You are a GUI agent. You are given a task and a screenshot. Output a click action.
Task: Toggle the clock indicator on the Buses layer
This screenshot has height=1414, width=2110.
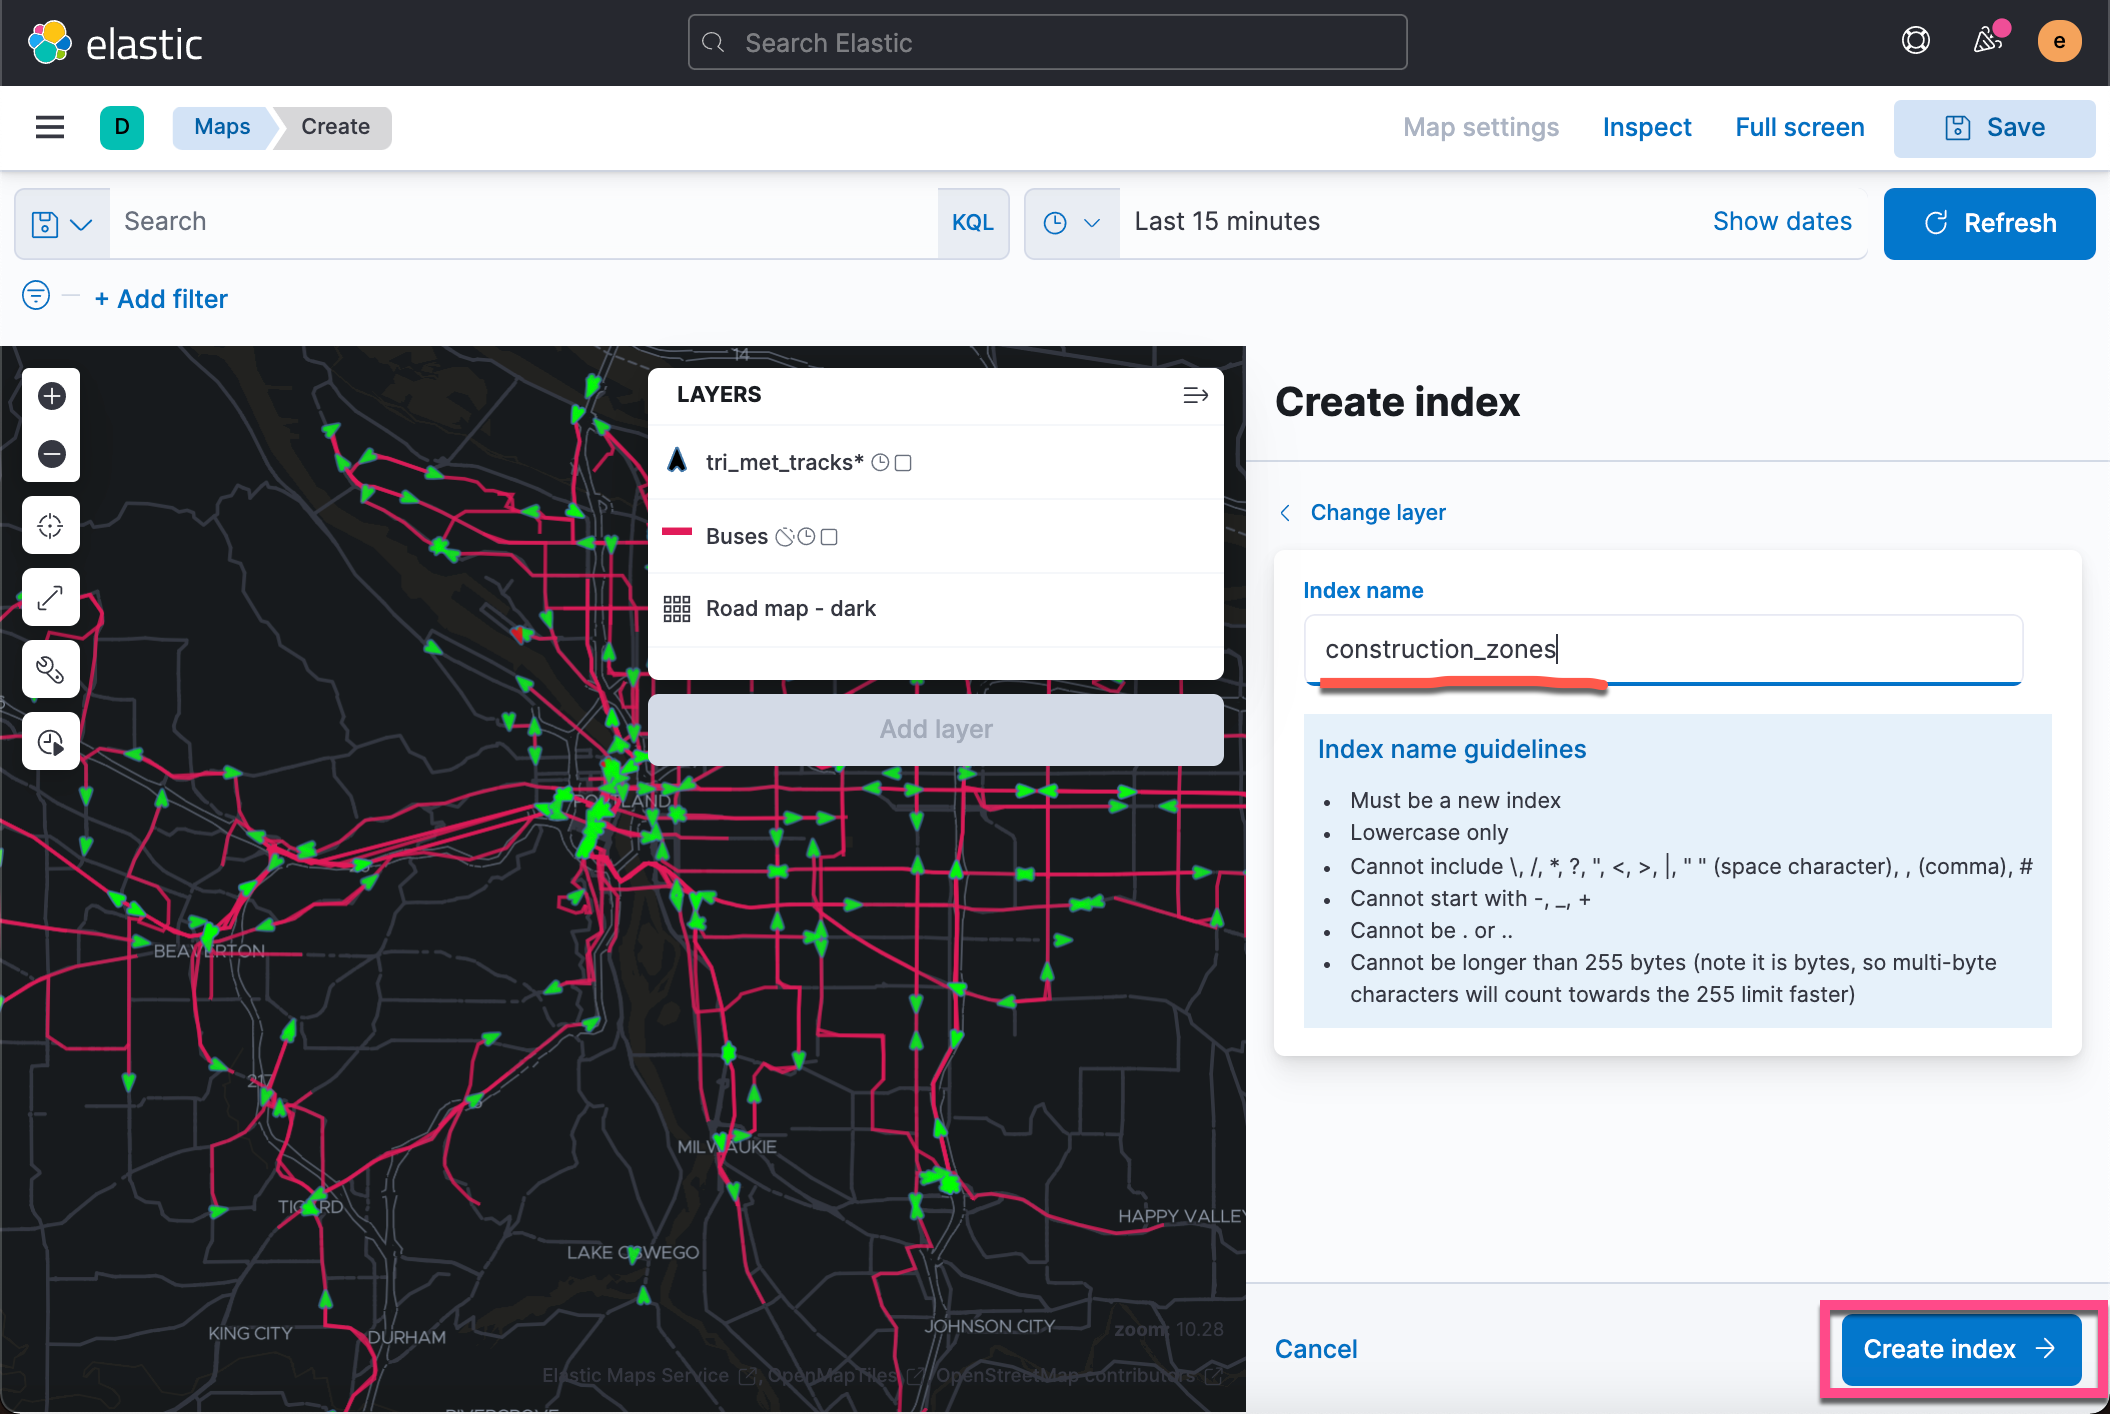807,536
